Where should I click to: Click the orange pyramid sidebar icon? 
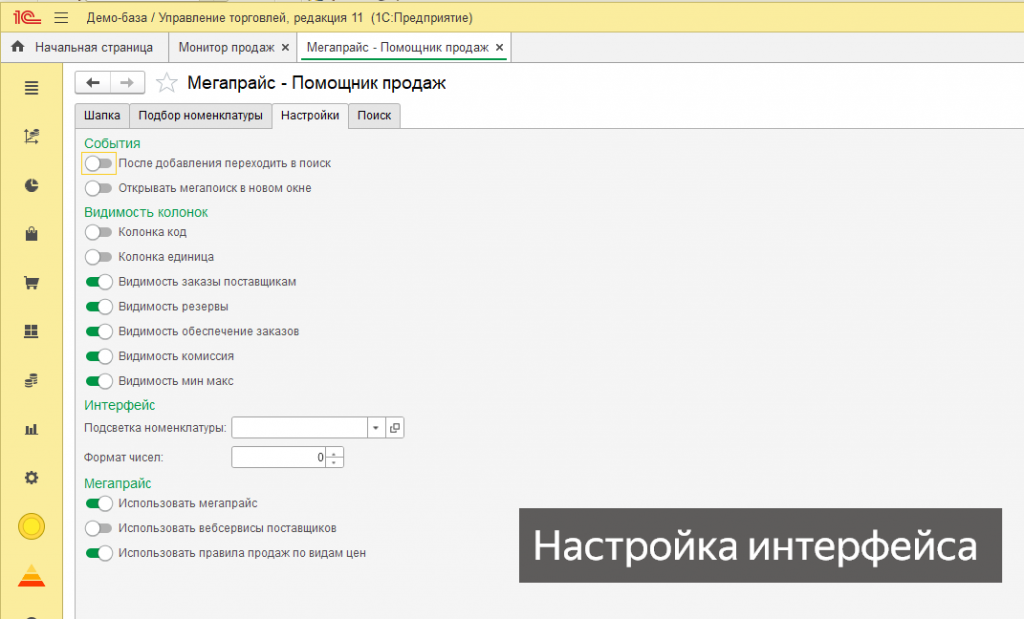pos(31,575)
